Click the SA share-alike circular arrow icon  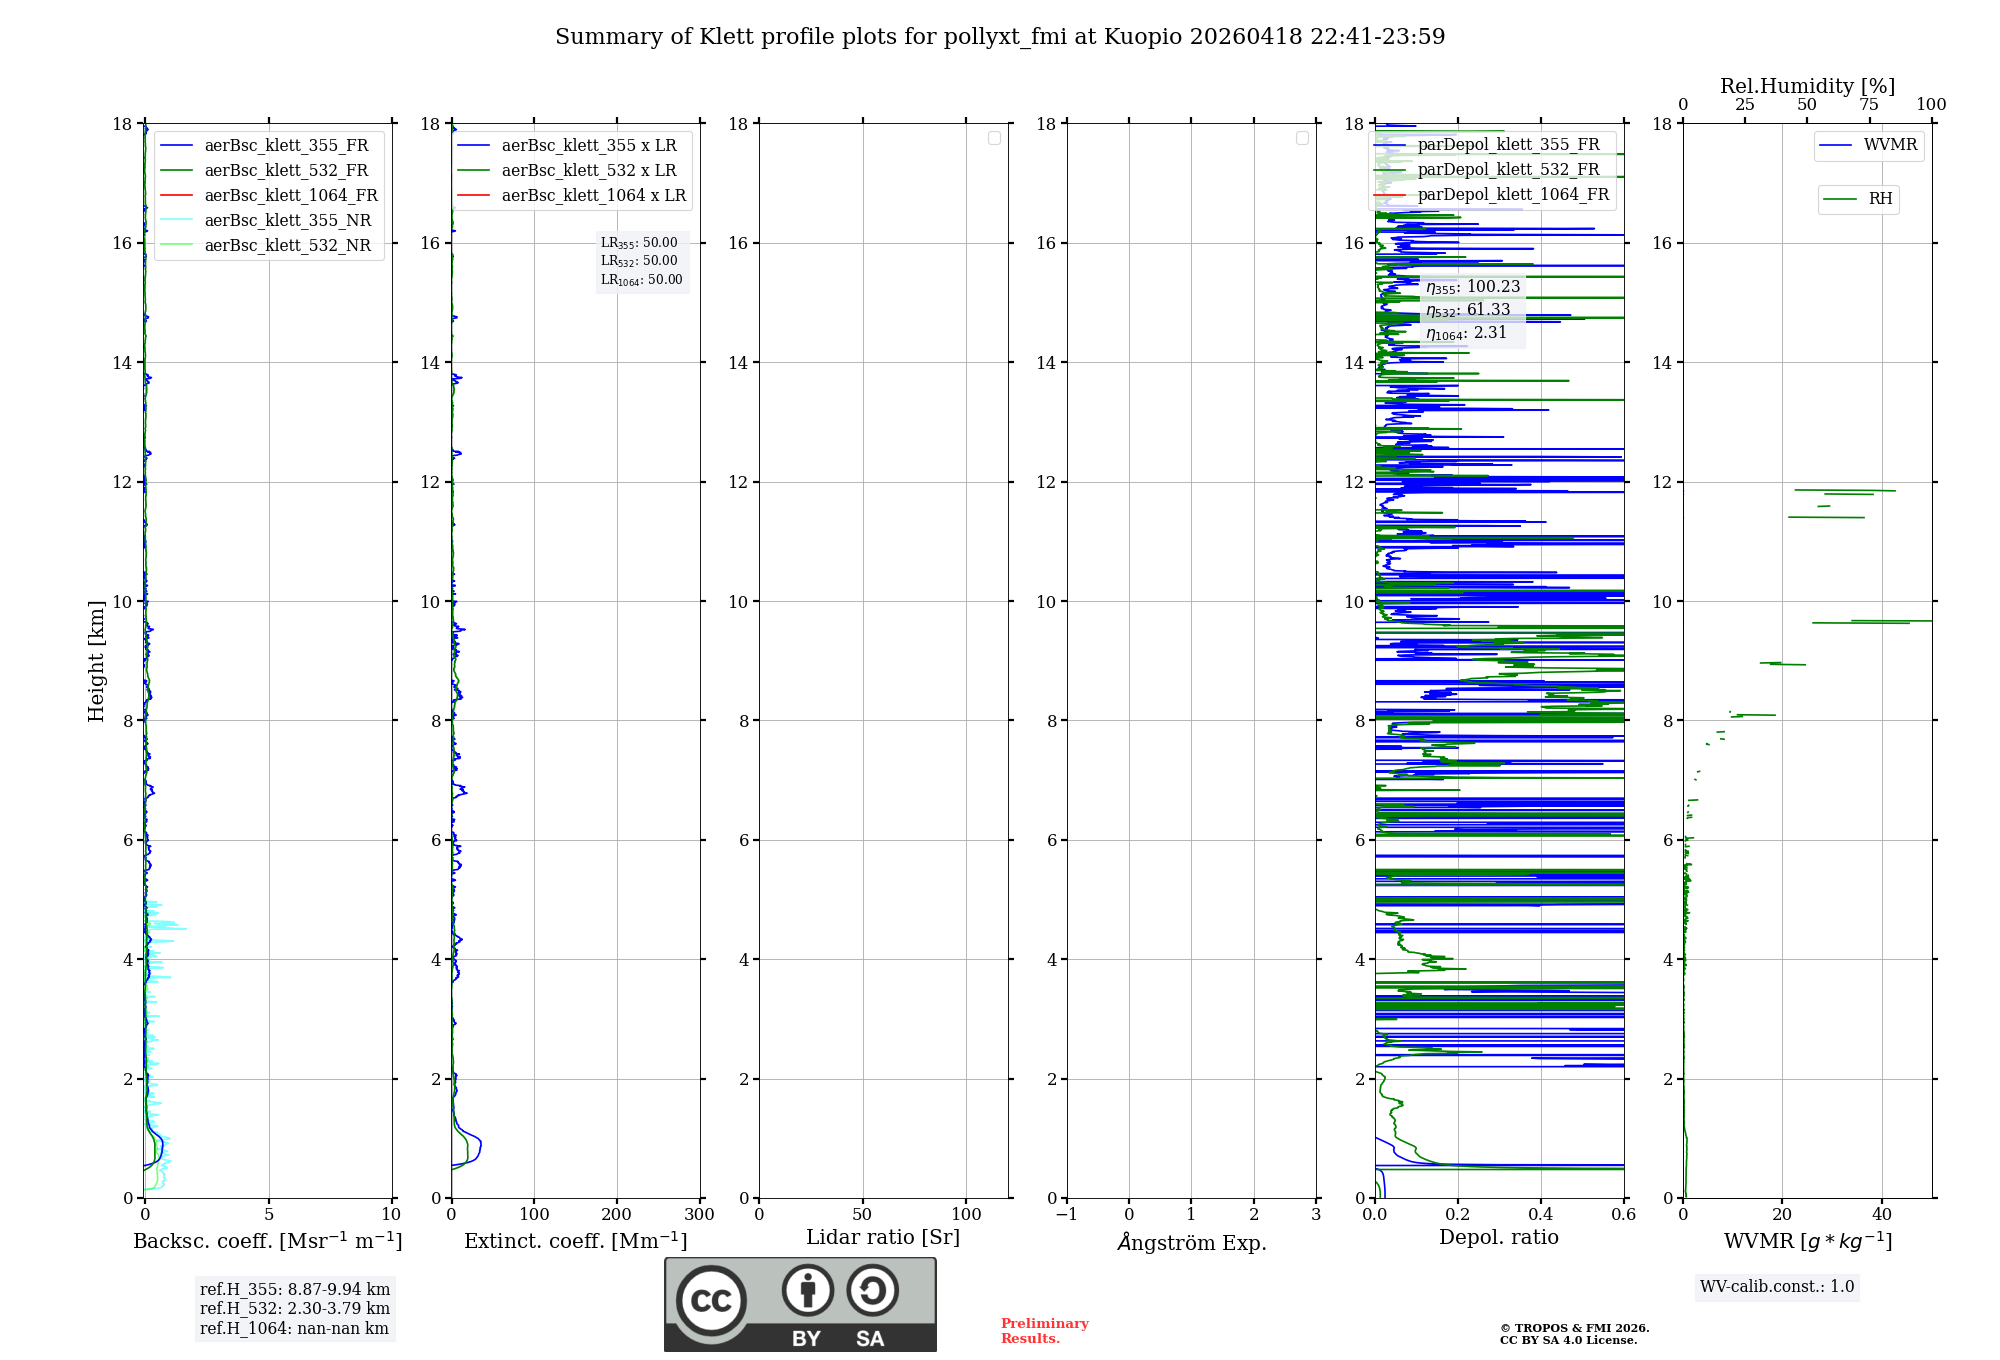click(x=872, y=1290)
